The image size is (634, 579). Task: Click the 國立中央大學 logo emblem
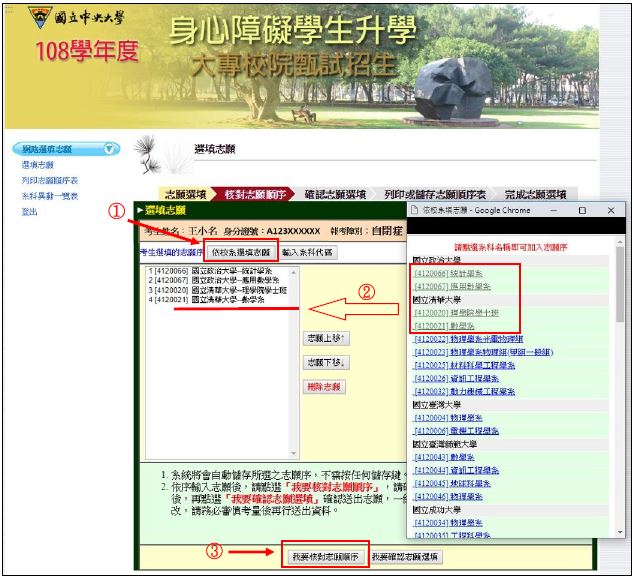coord(40,17)
